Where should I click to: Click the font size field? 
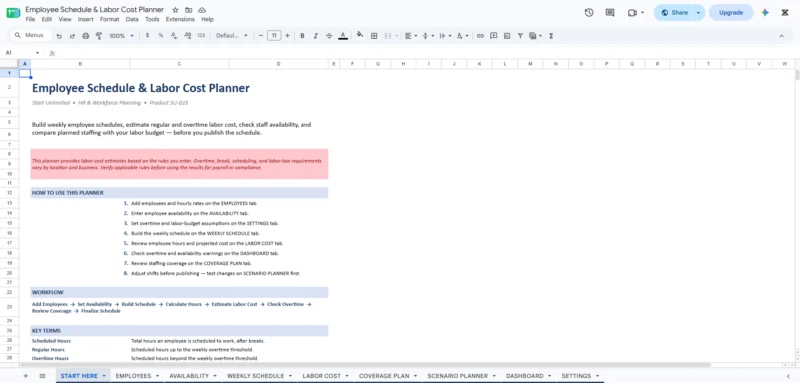[274, 36]
